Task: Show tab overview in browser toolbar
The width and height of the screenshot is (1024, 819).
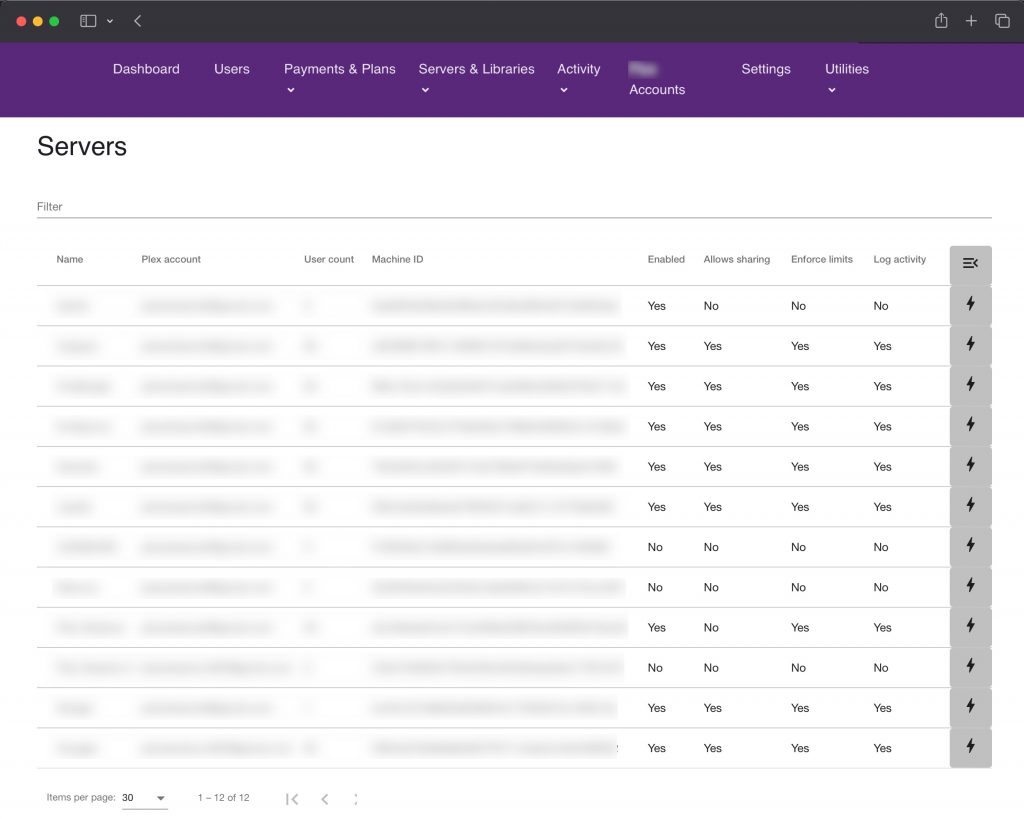Action: [1002, 21]
